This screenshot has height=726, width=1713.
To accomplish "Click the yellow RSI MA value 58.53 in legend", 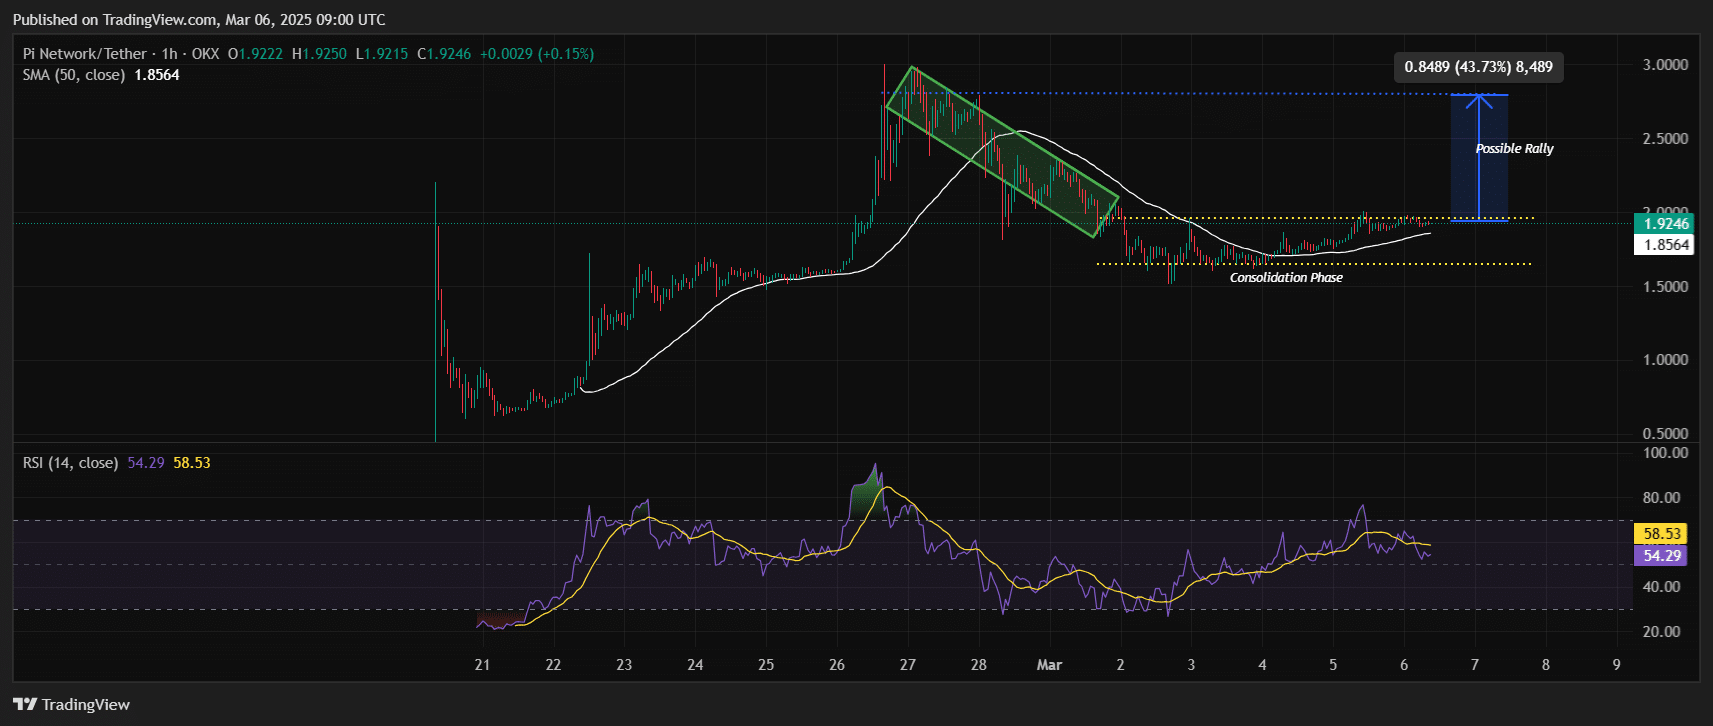I will (x=192, y=463).
